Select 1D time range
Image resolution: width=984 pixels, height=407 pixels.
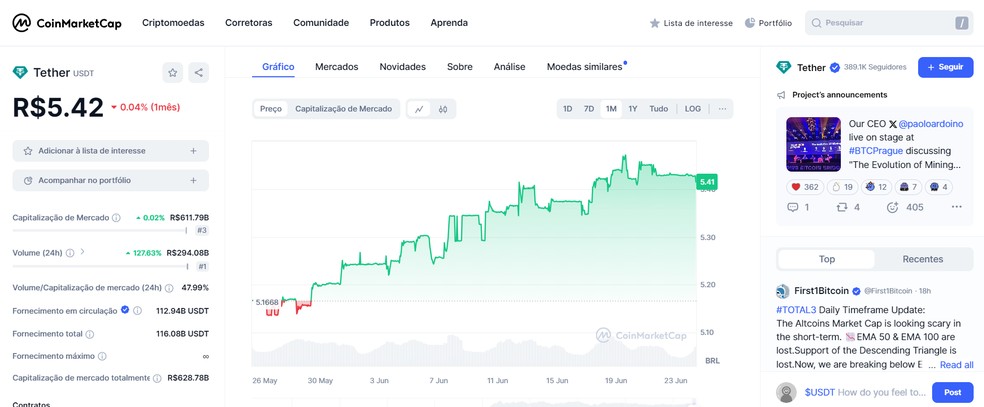coord(567,109)
